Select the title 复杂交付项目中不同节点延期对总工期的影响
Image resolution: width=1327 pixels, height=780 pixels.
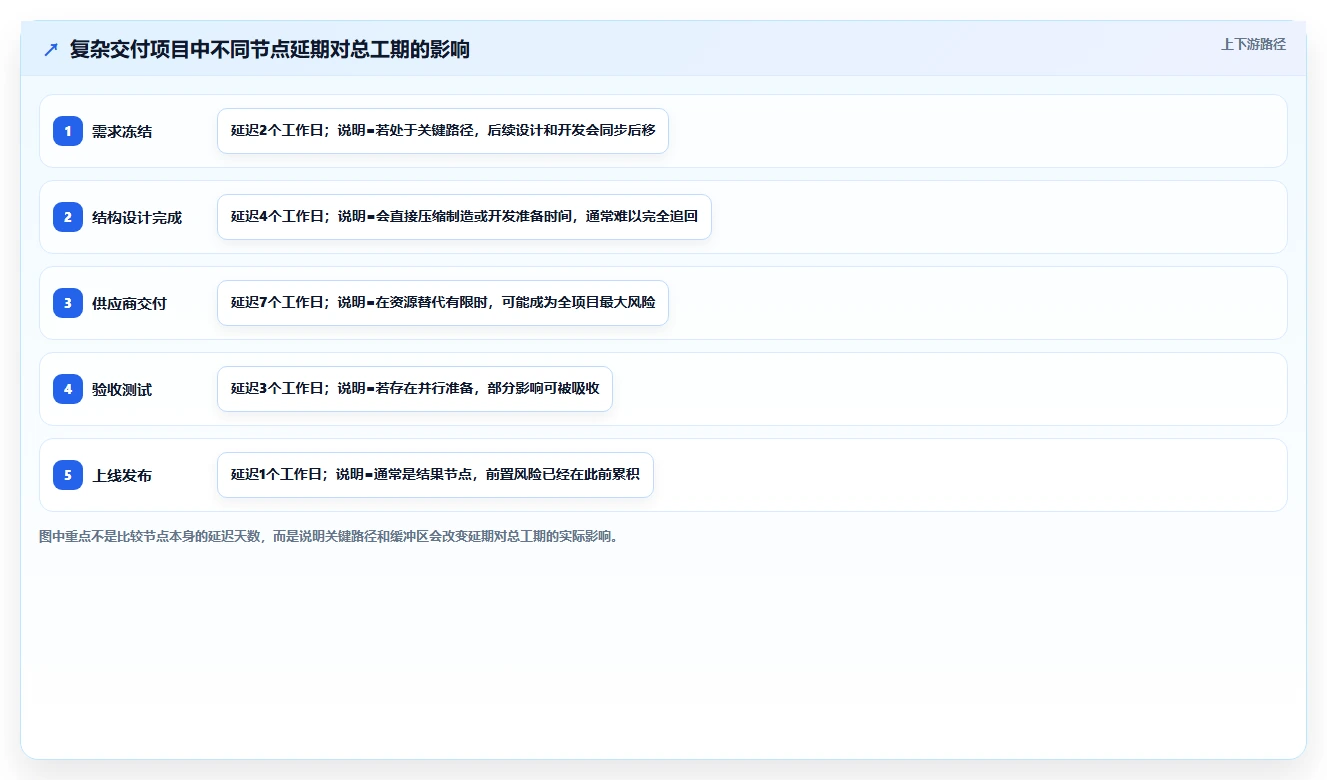[x=269, y=50]
